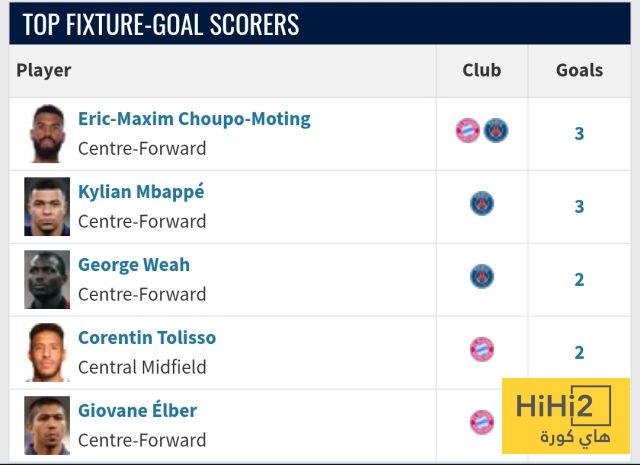This screenshot has height=465, width=640.
Task: Click Giovane Élber name link
Action: 138,411
